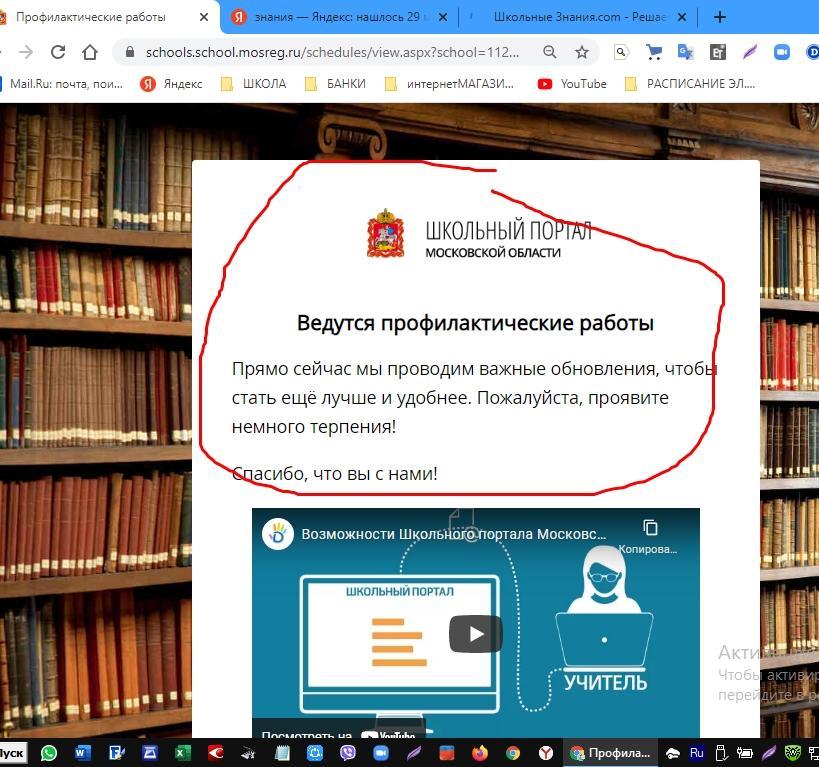Bookmark this page with the star

click(582, 52)
